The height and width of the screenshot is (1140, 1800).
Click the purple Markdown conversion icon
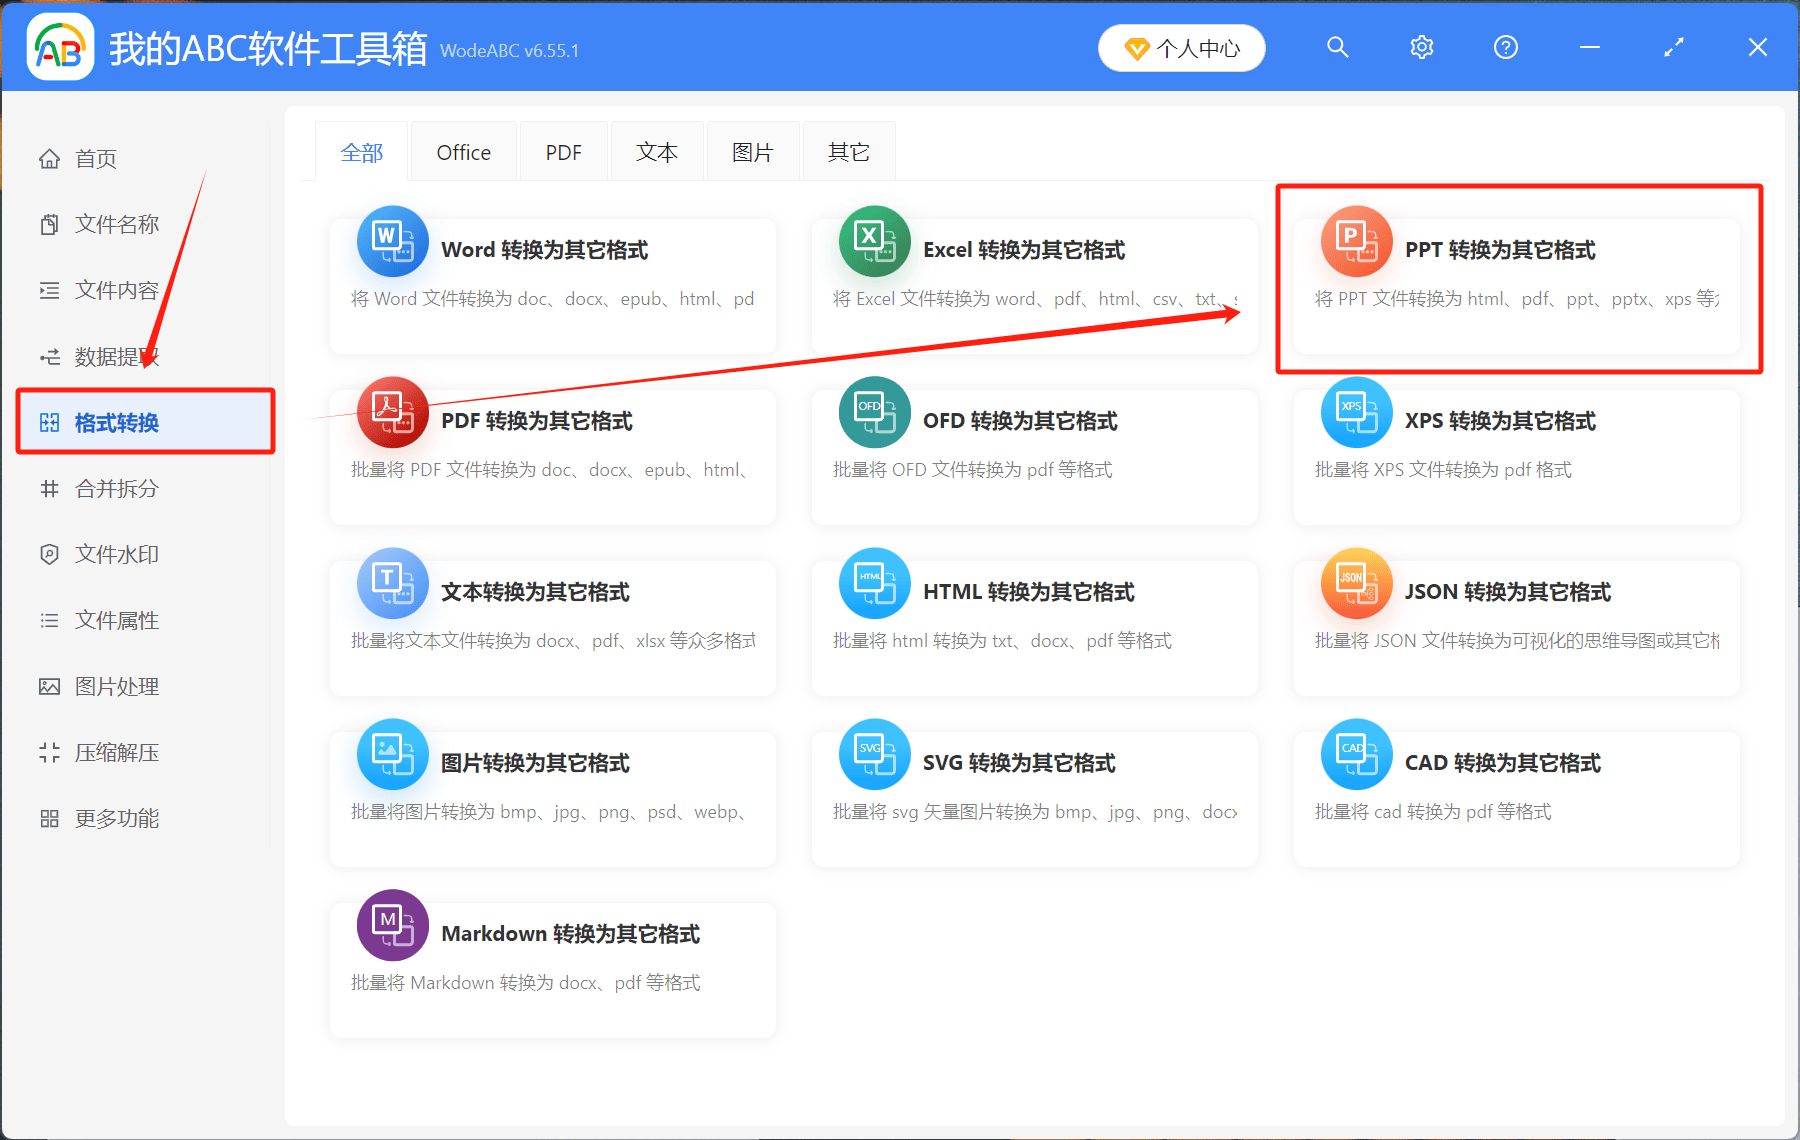tap(392, 926)
